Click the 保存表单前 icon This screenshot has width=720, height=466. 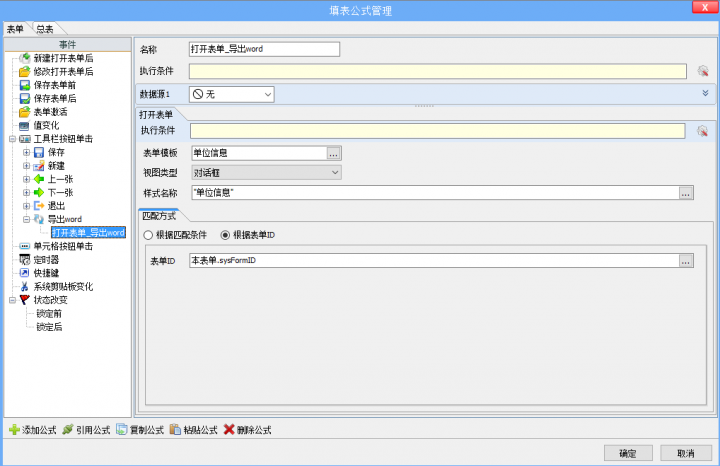point(24,85)
